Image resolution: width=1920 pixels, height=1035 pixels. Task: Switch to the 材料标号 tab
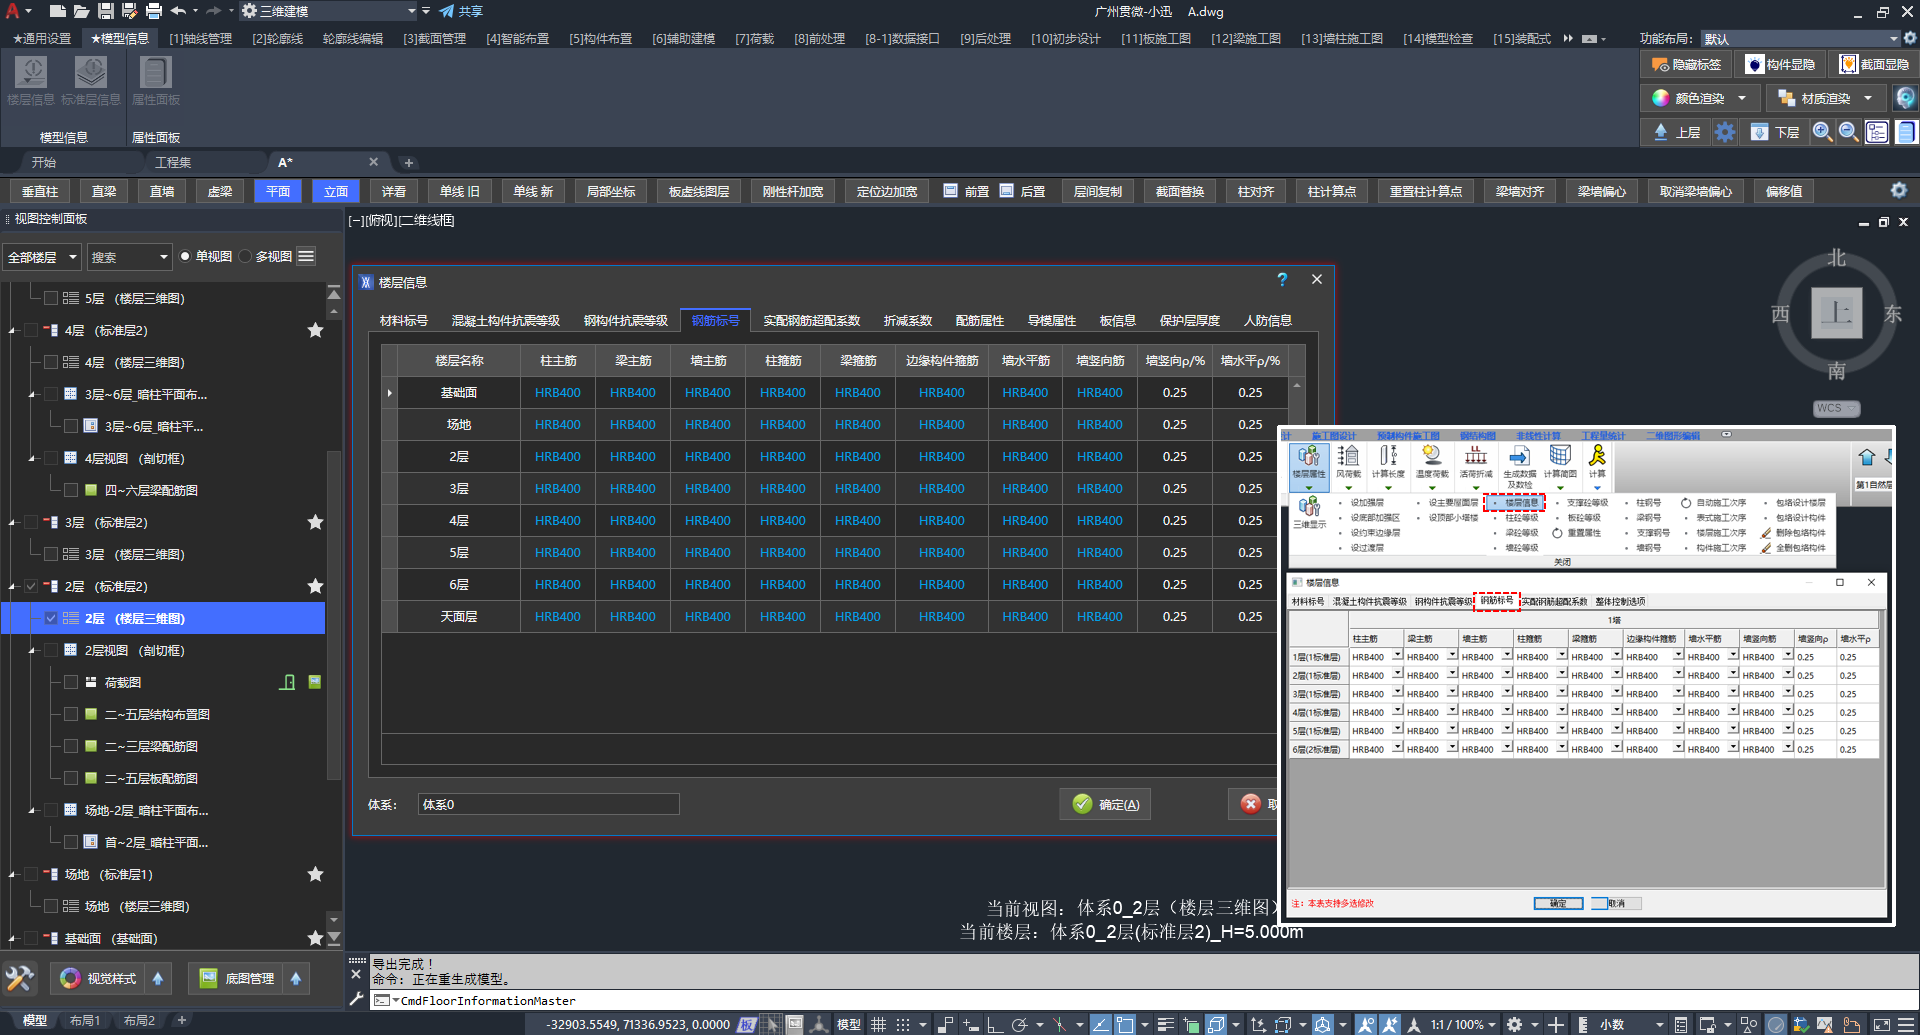(404, 320)
